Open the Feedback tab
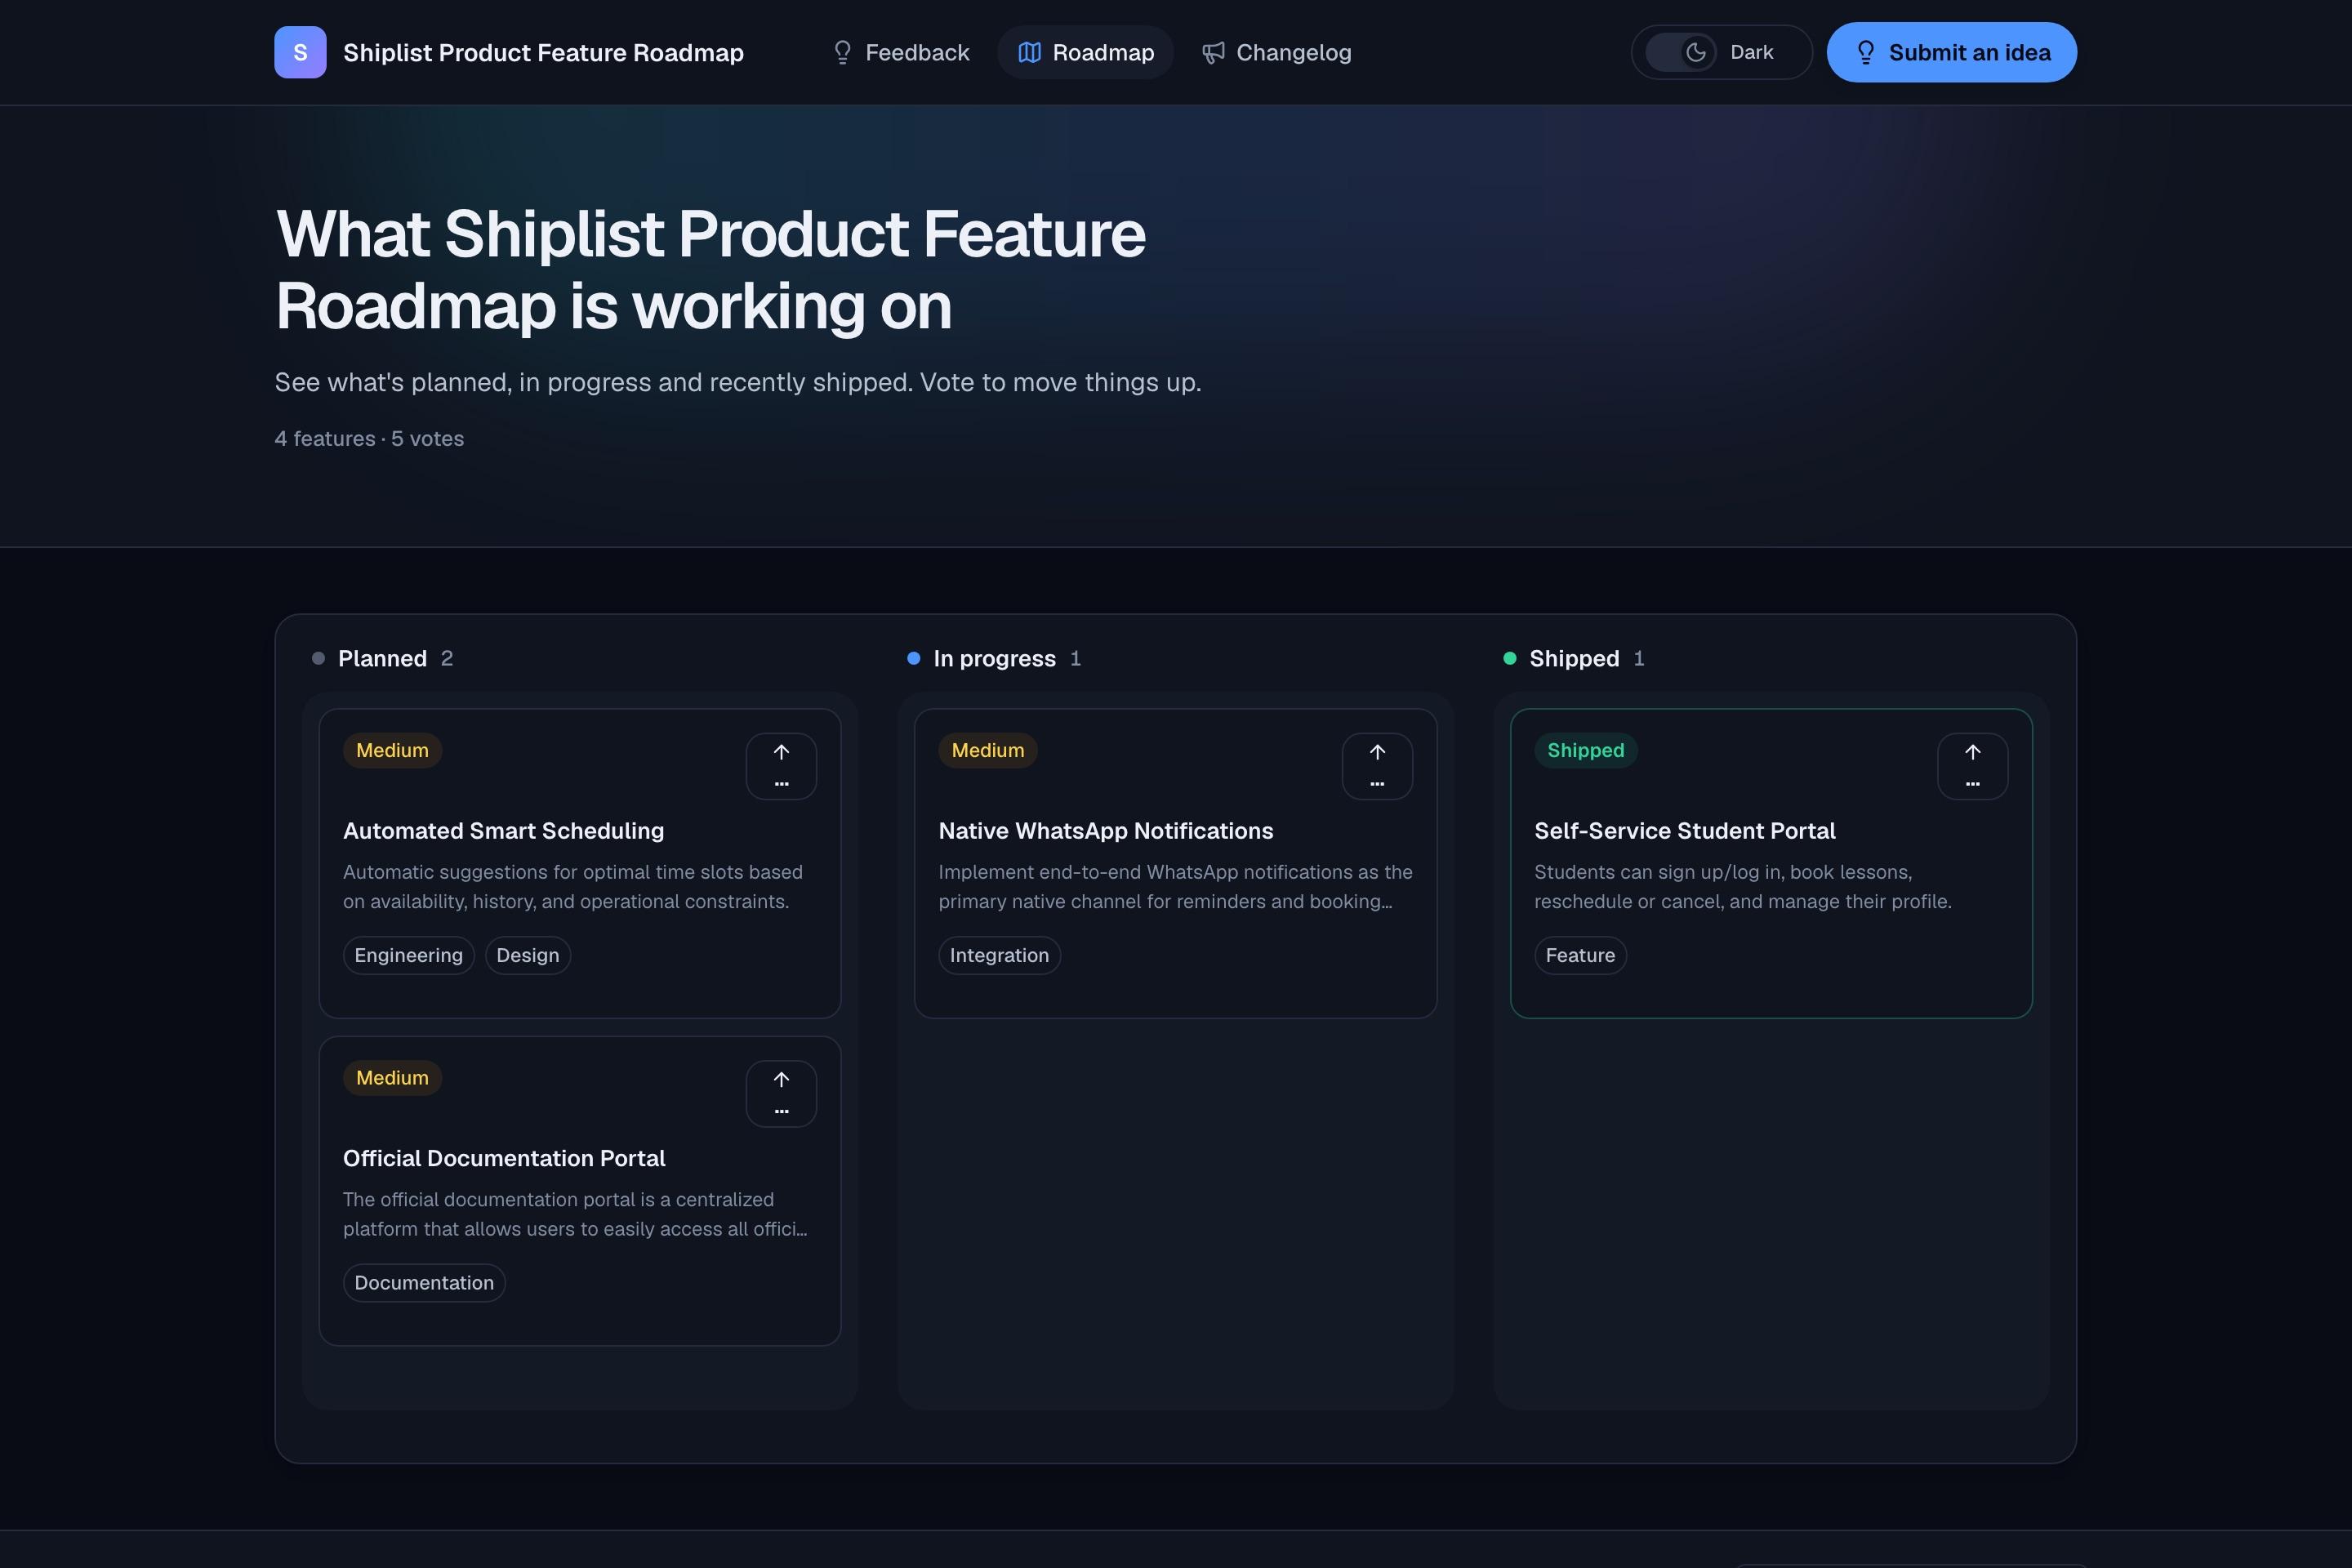This screenshot has height=1568, width=2352. [901, 52]
